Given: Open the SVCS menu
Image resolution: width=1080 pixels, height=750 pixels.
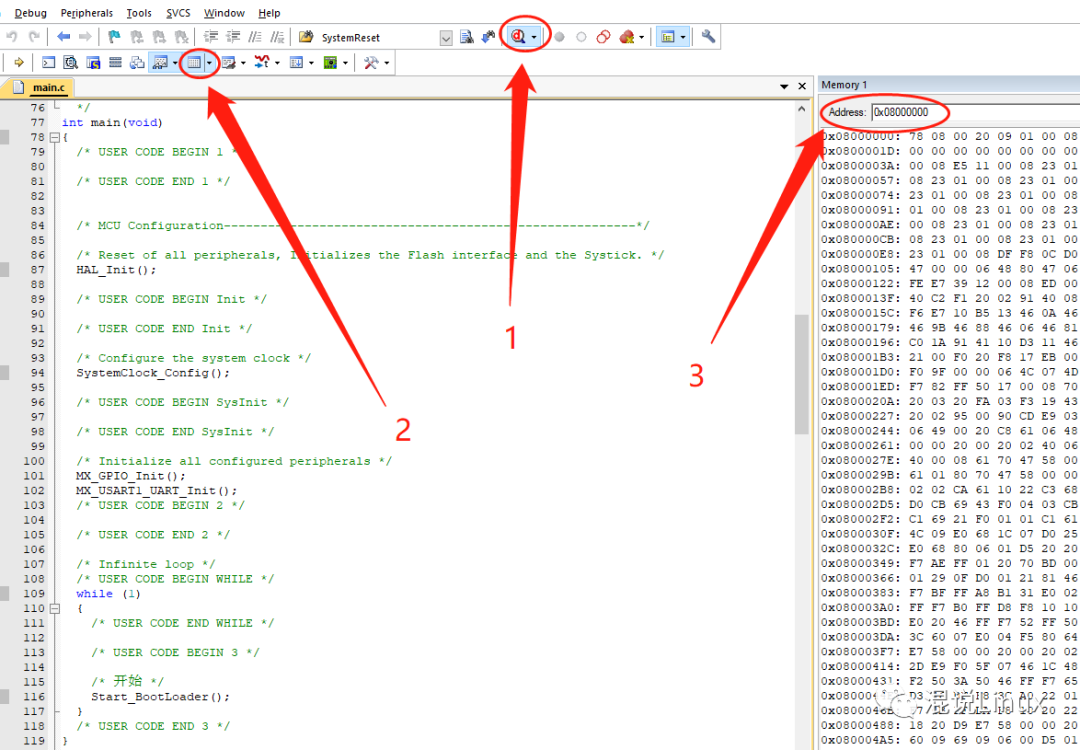Looking at the screenshot, I should click(179, 13).
